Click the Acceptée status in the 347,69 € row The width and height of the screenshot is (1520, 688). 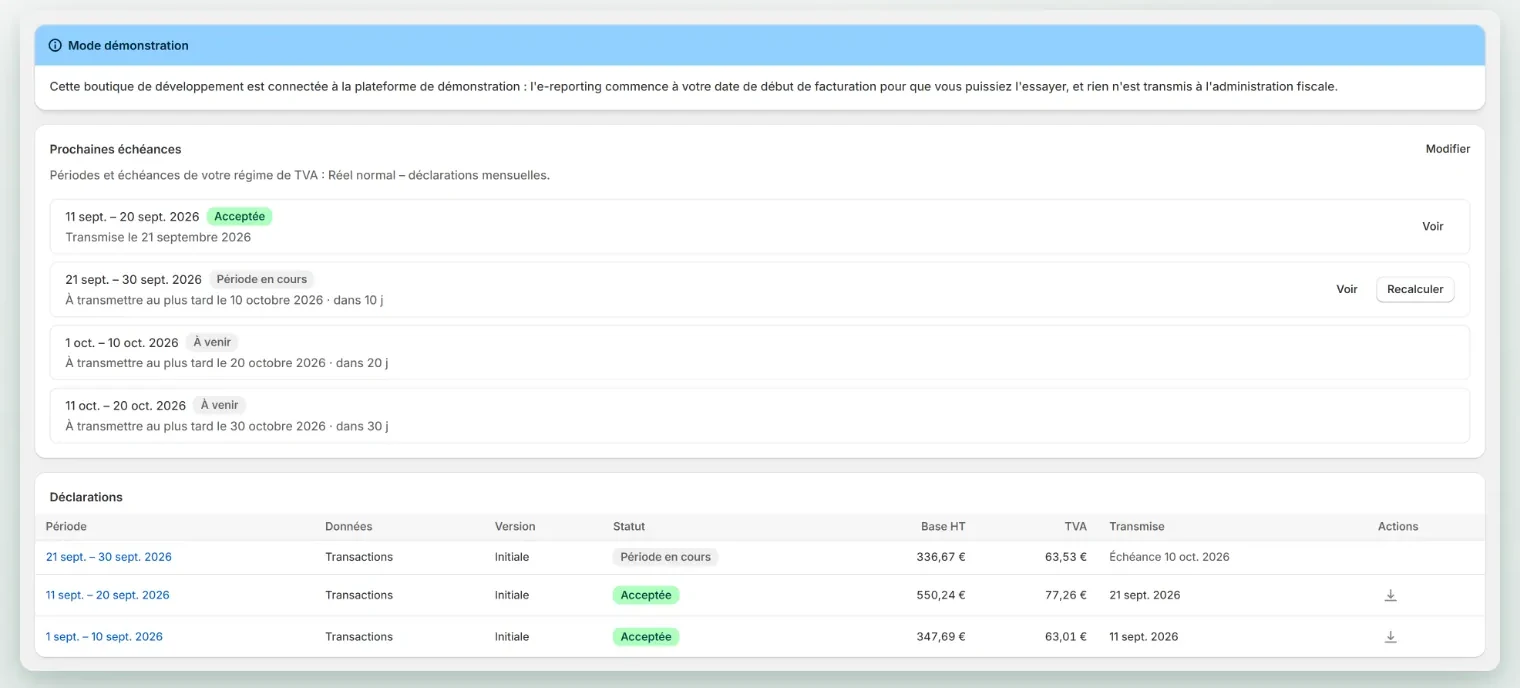(646, 637)
